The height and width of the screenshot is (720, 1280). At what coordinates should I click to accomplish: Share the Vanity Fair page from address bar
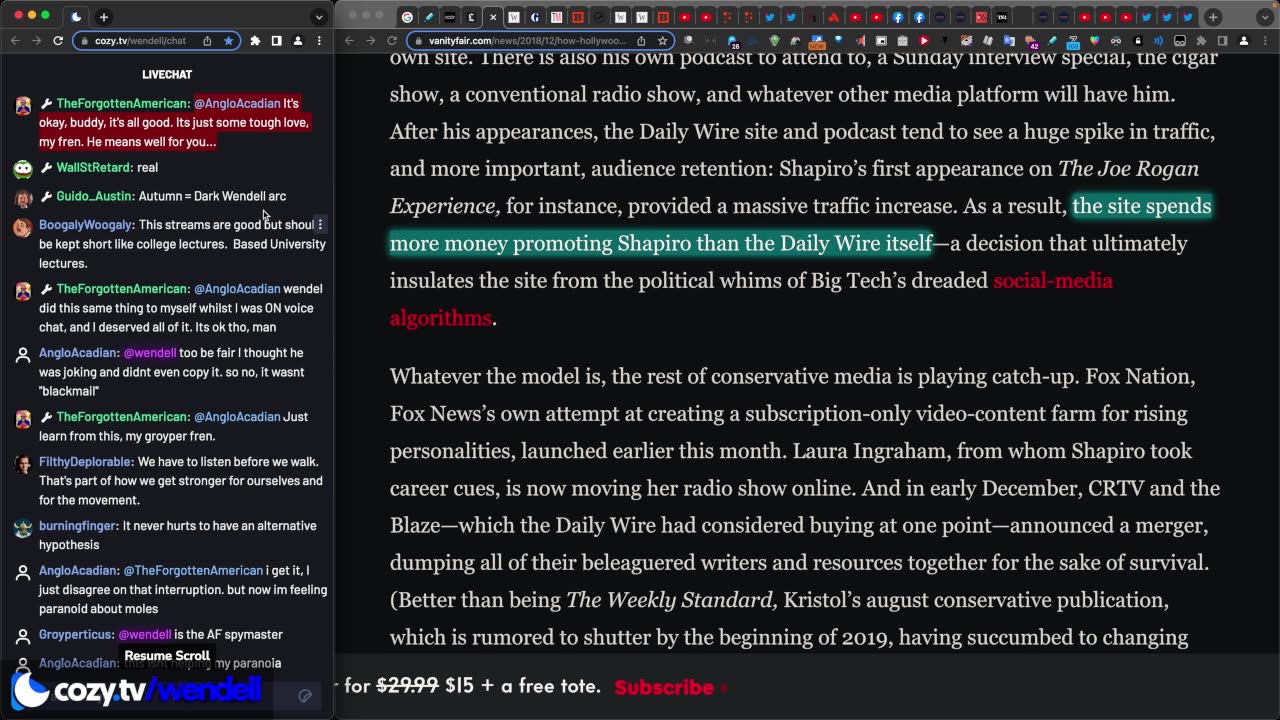pyautogui.click(x=641, y=41)
